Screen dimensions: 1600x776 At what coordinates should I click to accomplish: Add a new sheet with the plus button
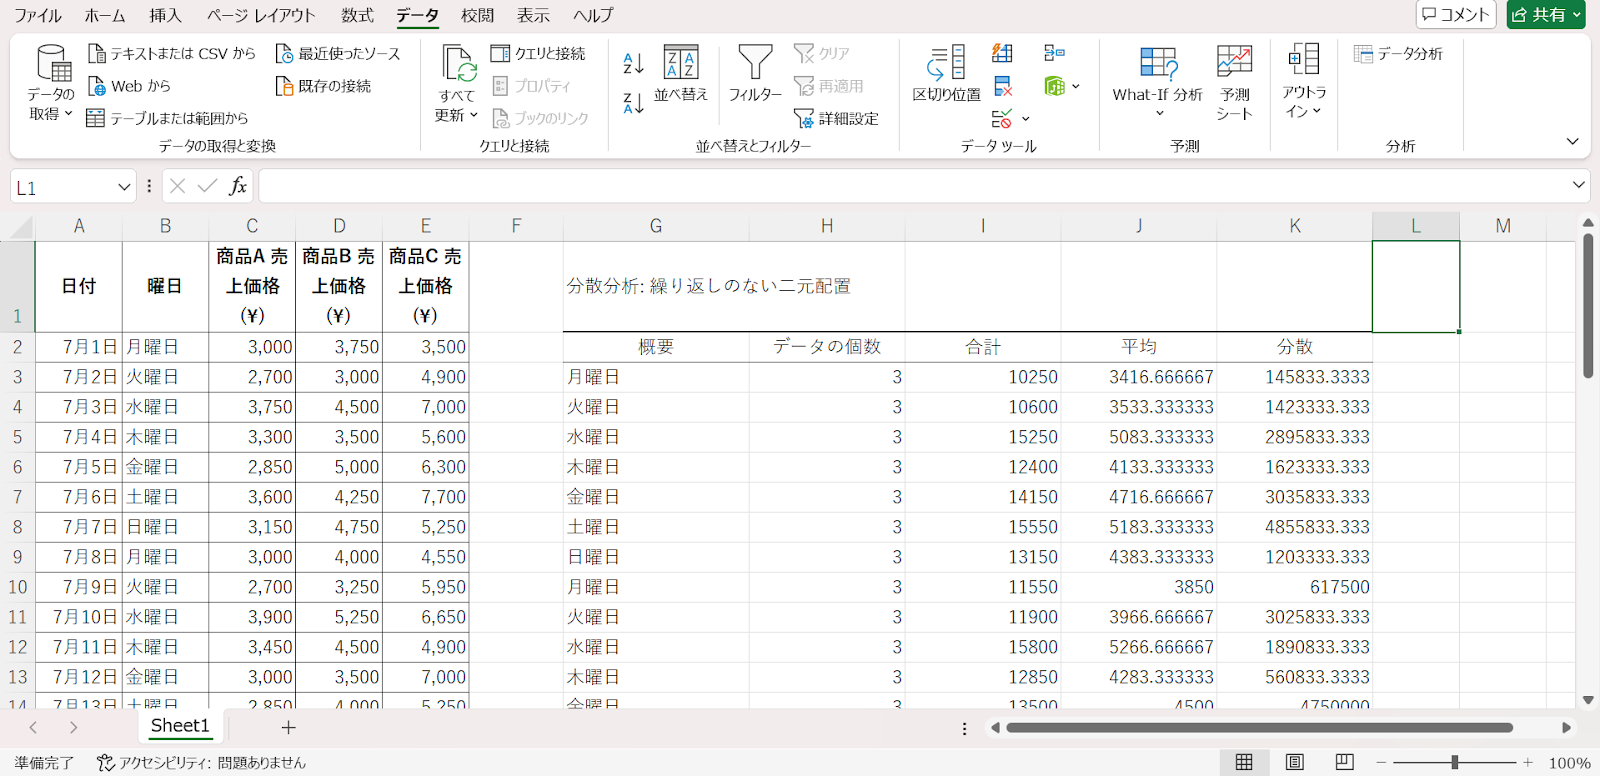coord(288,727)
